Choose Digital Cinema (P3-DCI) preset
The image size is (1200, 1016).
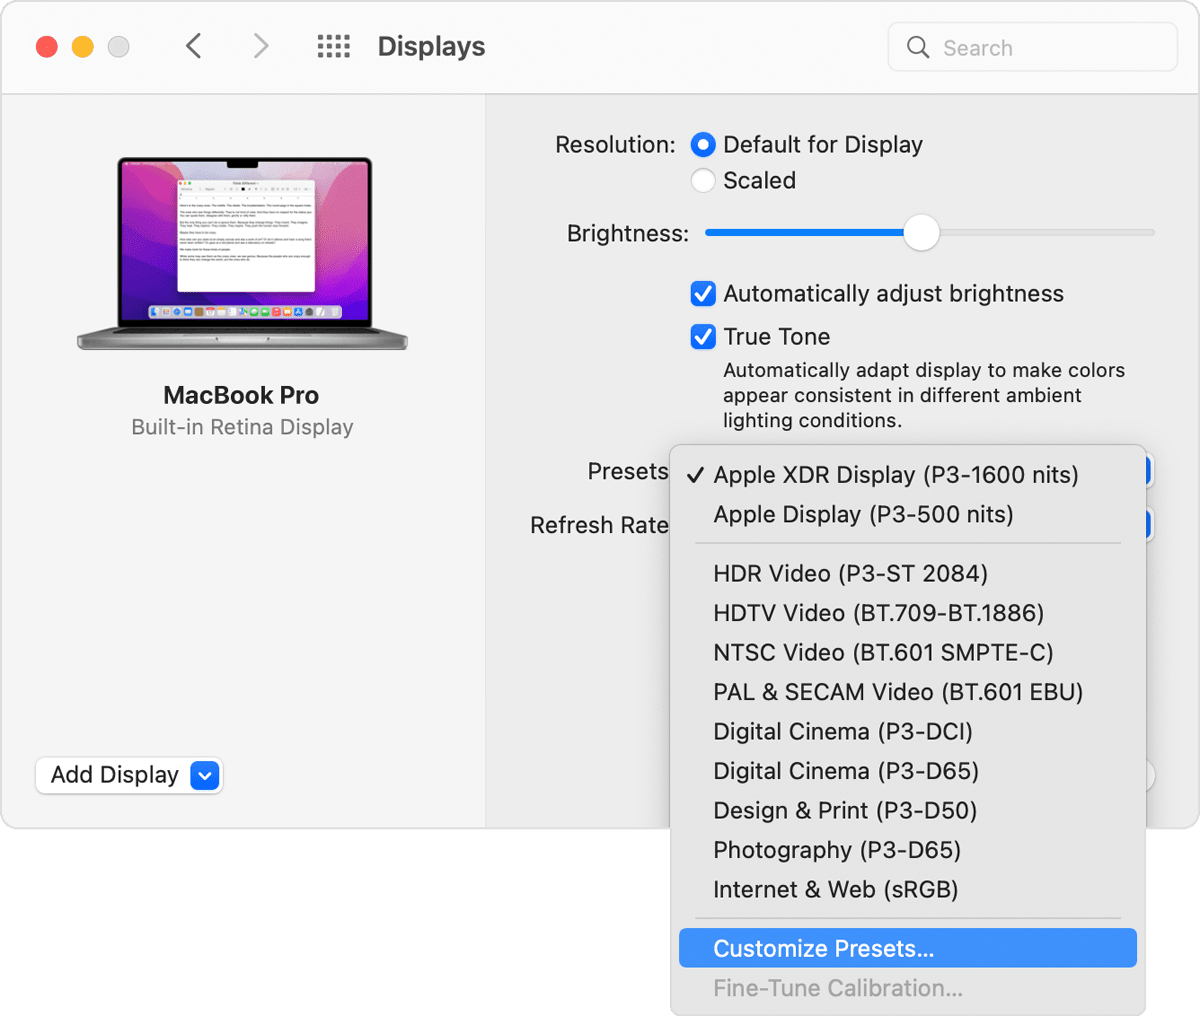pos(908,732)
